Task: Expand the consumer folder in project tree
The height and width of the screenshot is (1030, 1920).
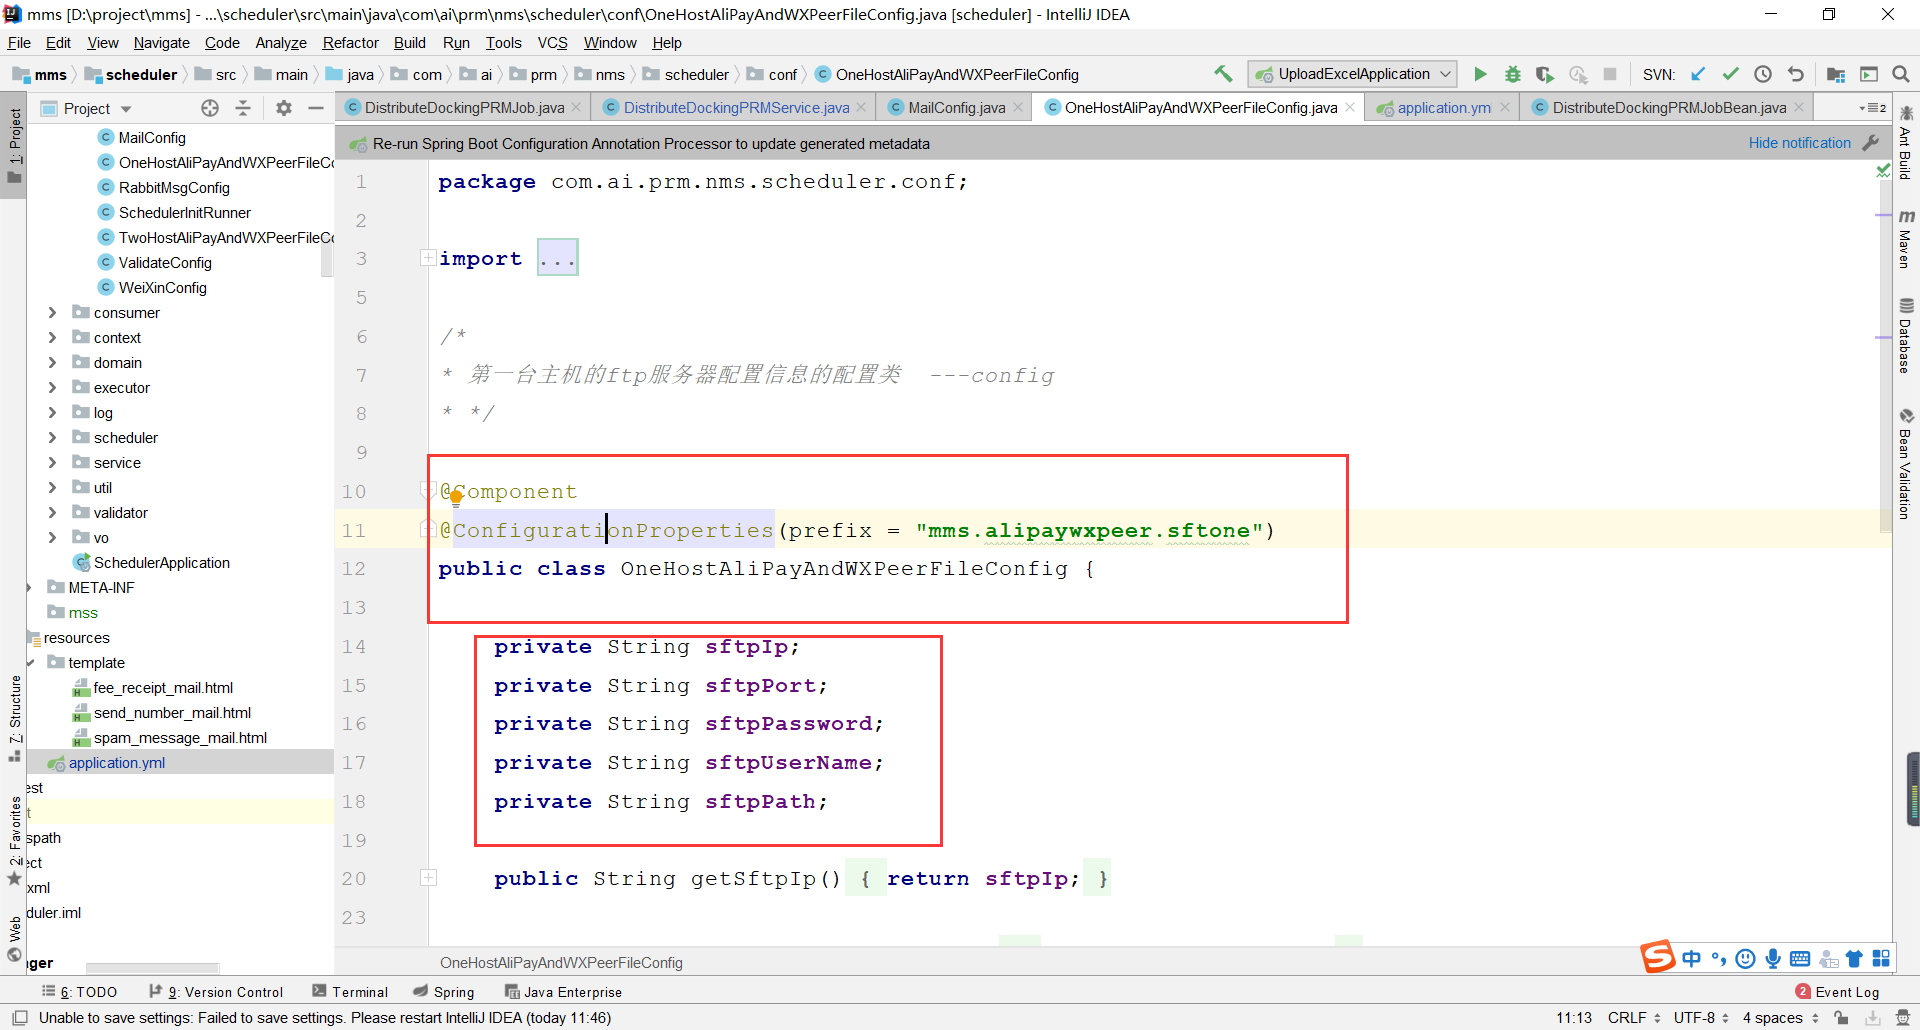Action: [53, 313]
